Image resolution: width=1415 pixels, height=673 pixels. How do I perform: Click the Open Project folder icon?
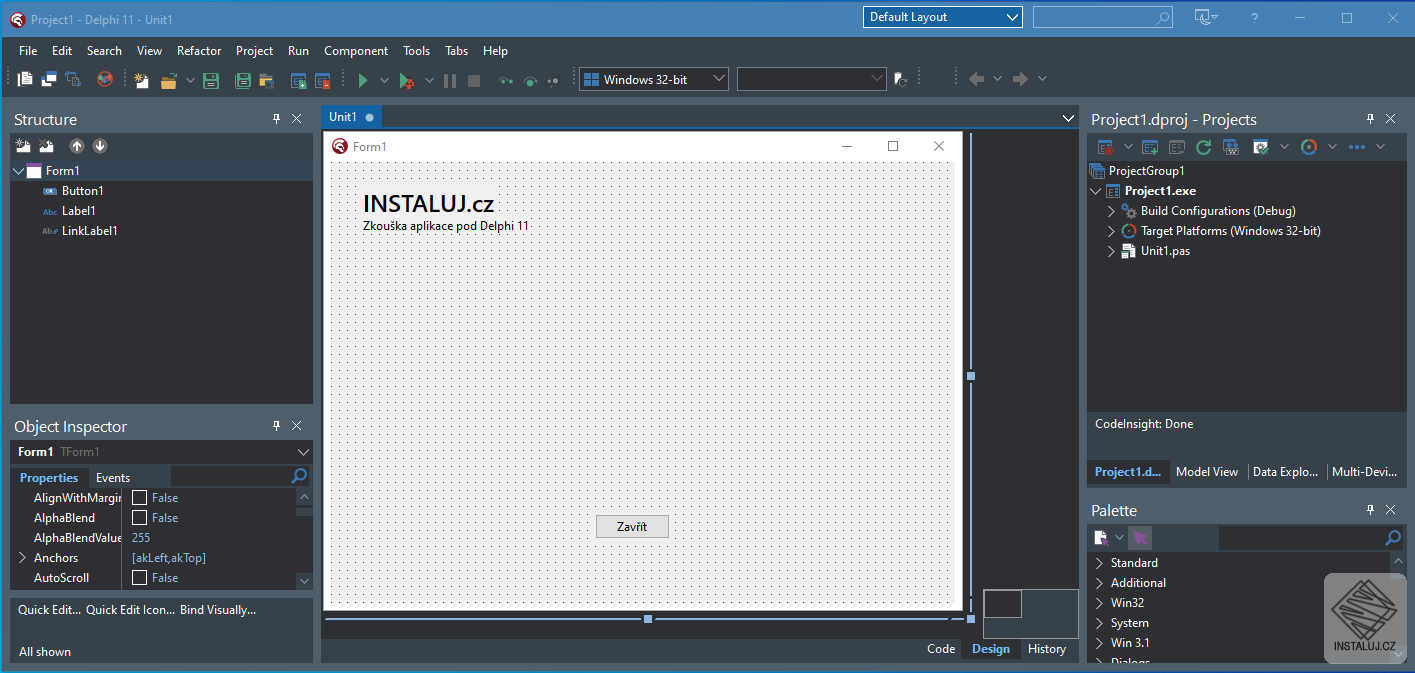tap(266, 80)
